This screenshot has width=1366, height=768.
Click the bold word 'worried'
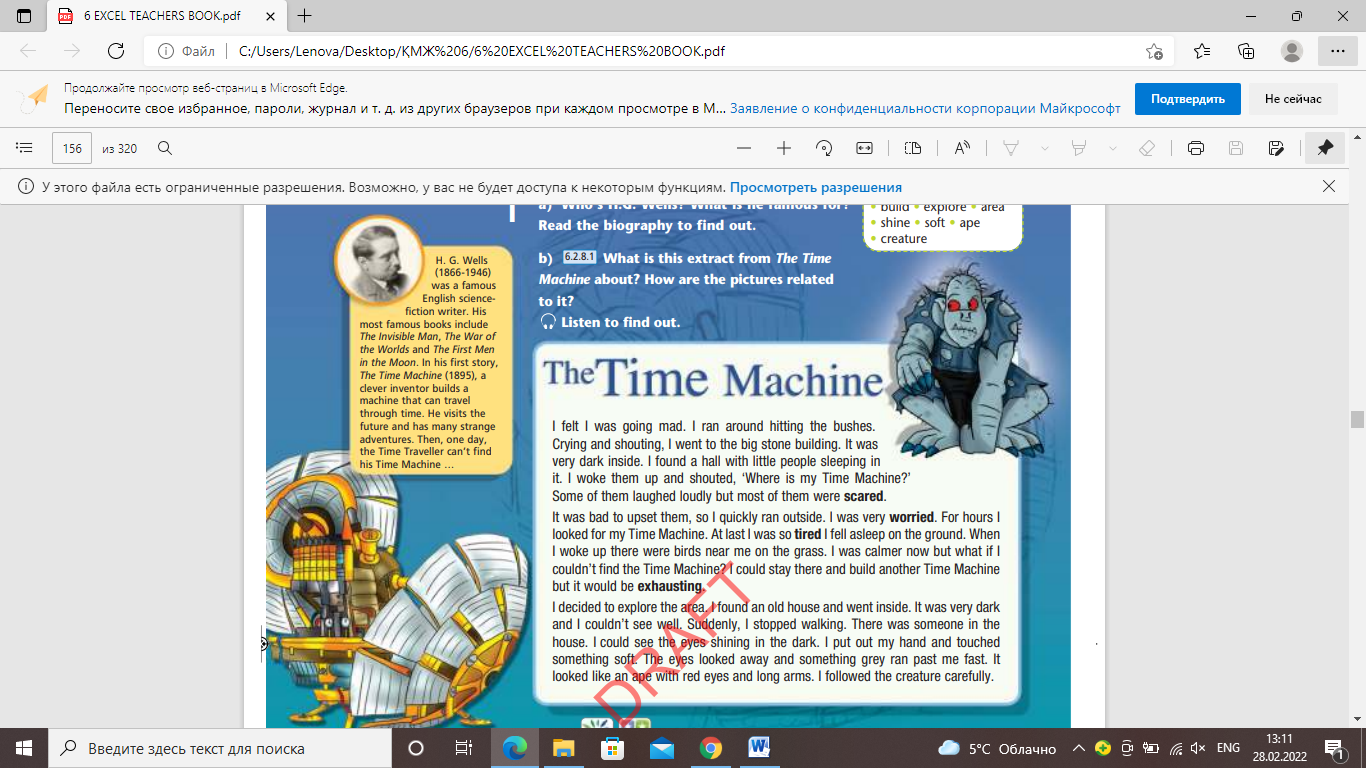[911, 517]
